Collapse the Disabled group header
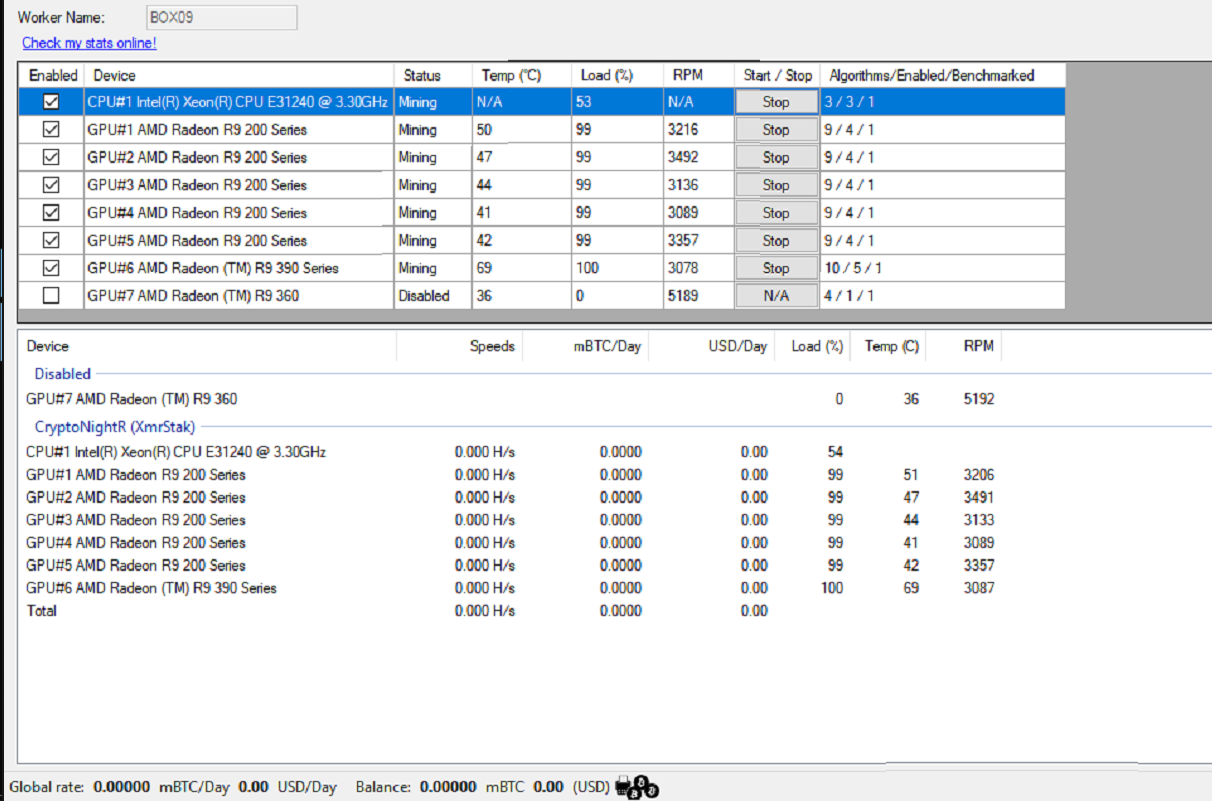This screenshot has height=801, width=1212. pyautogui.click(x=62, y=374)
